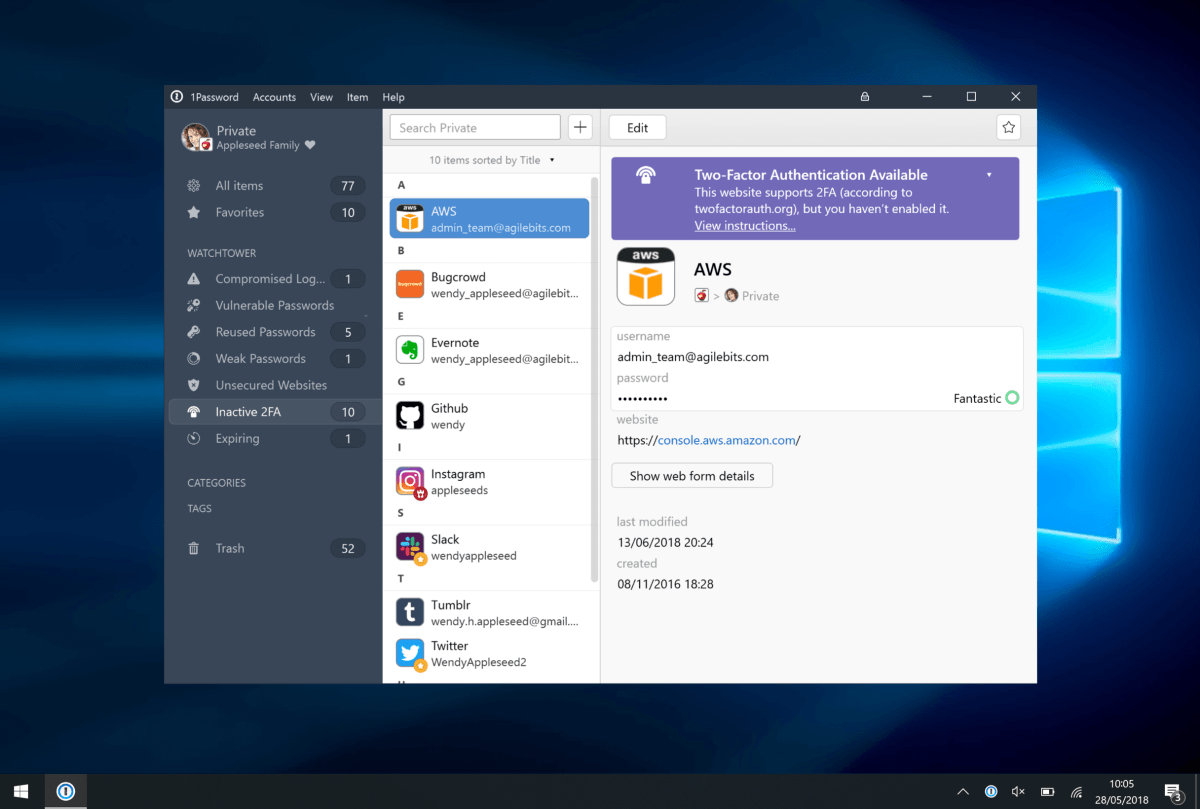The image size is (1200, 809).
Task: Collapse the Two-Factor Authentication banner arrow
Action: pyautogui.click(x=989, y=175)
